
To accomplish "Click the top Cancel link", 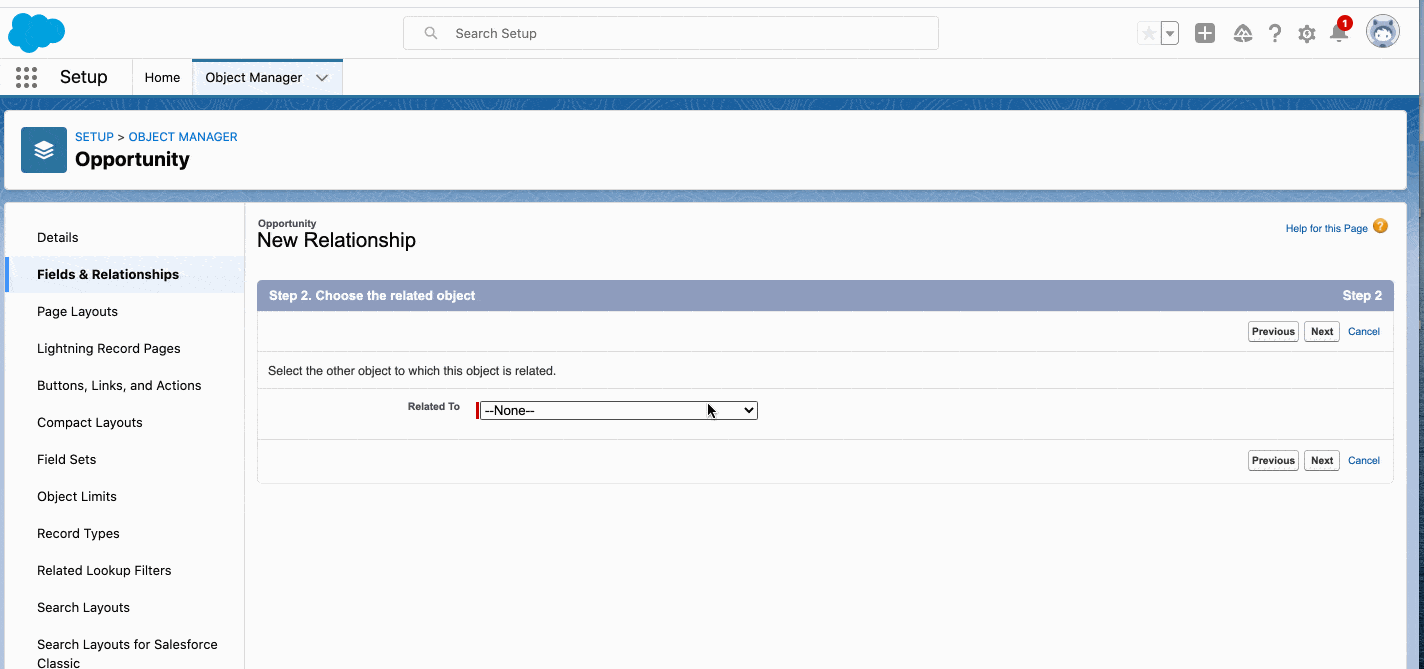I will (1364, 331).
